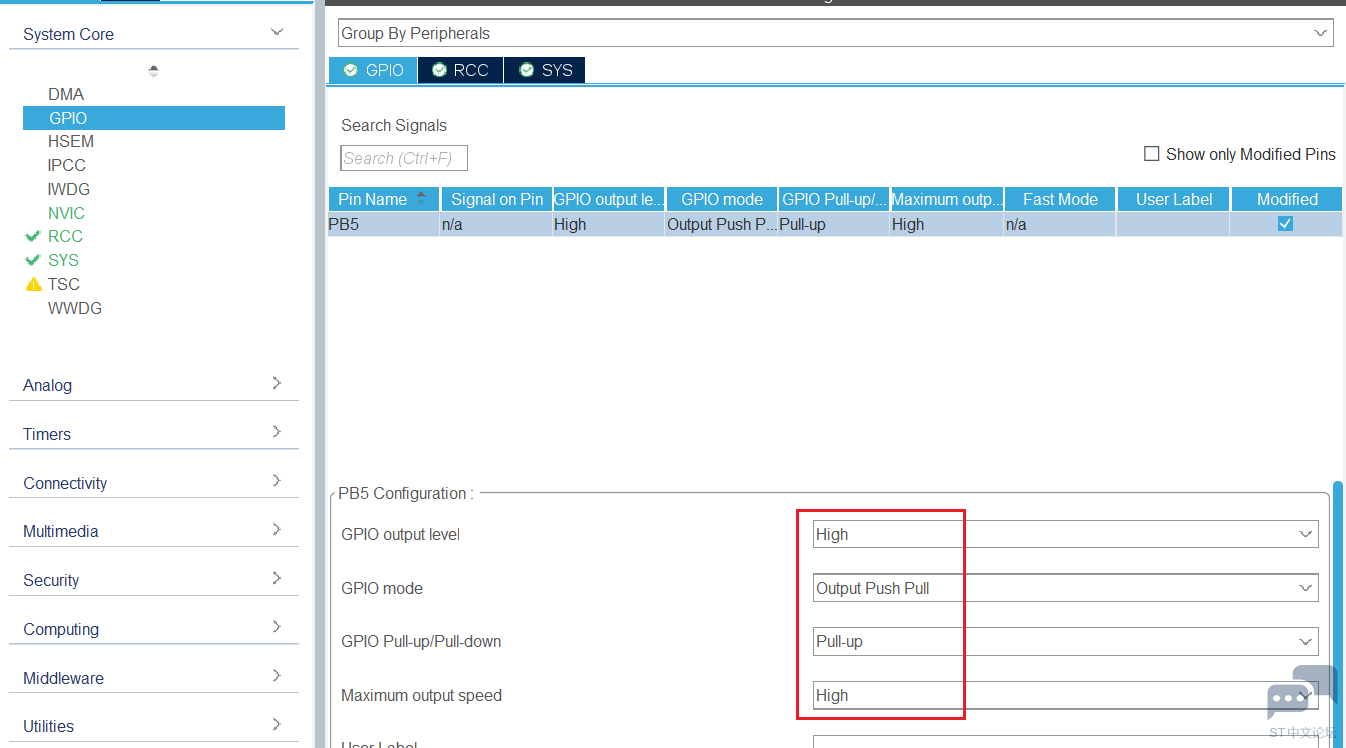The image size is (1346, 748).
Task: Click the check icon on RCC tab
Action: [x=439, y=70]
